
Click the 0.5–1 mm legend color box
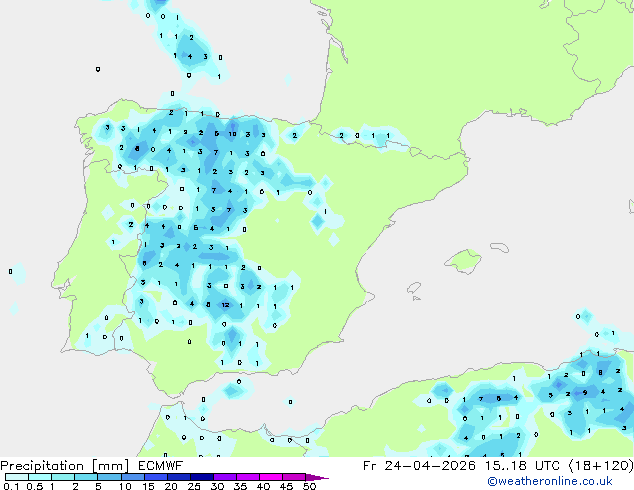coord(40,477)
